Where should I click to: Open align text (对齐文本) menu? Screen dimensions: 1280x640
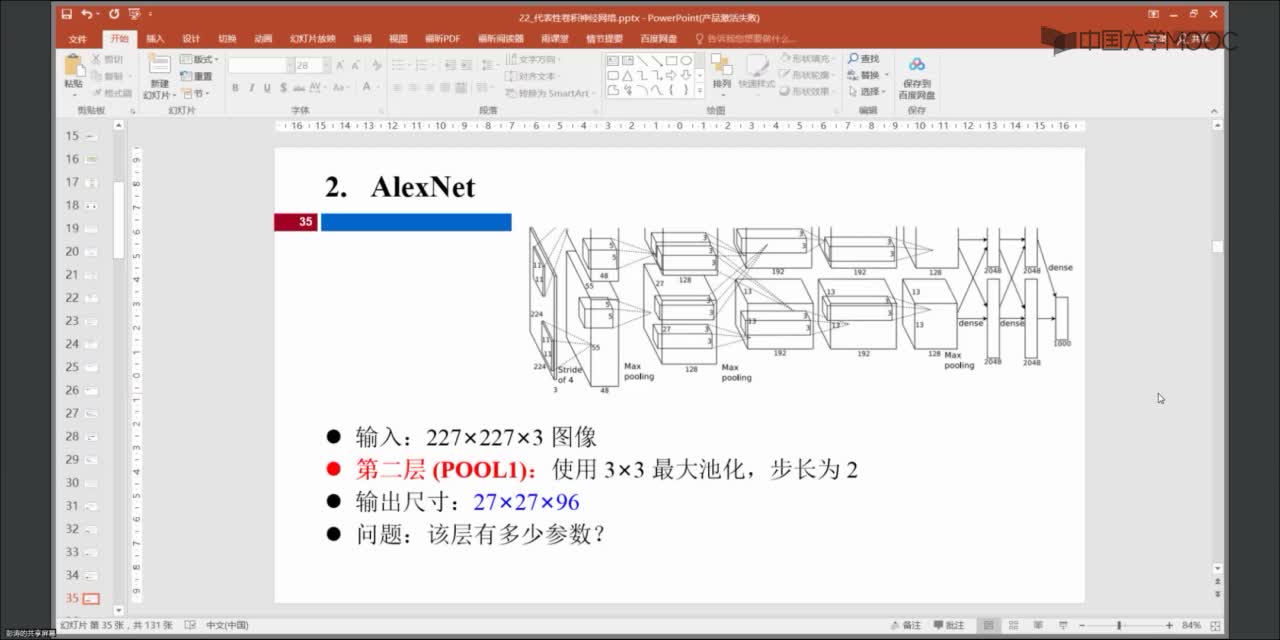tap(532, 76)
